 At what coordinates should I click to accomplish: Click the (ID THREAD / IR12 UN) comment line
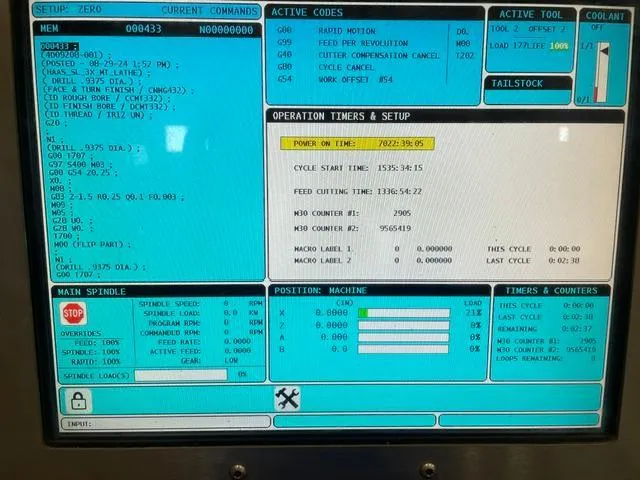98,115
